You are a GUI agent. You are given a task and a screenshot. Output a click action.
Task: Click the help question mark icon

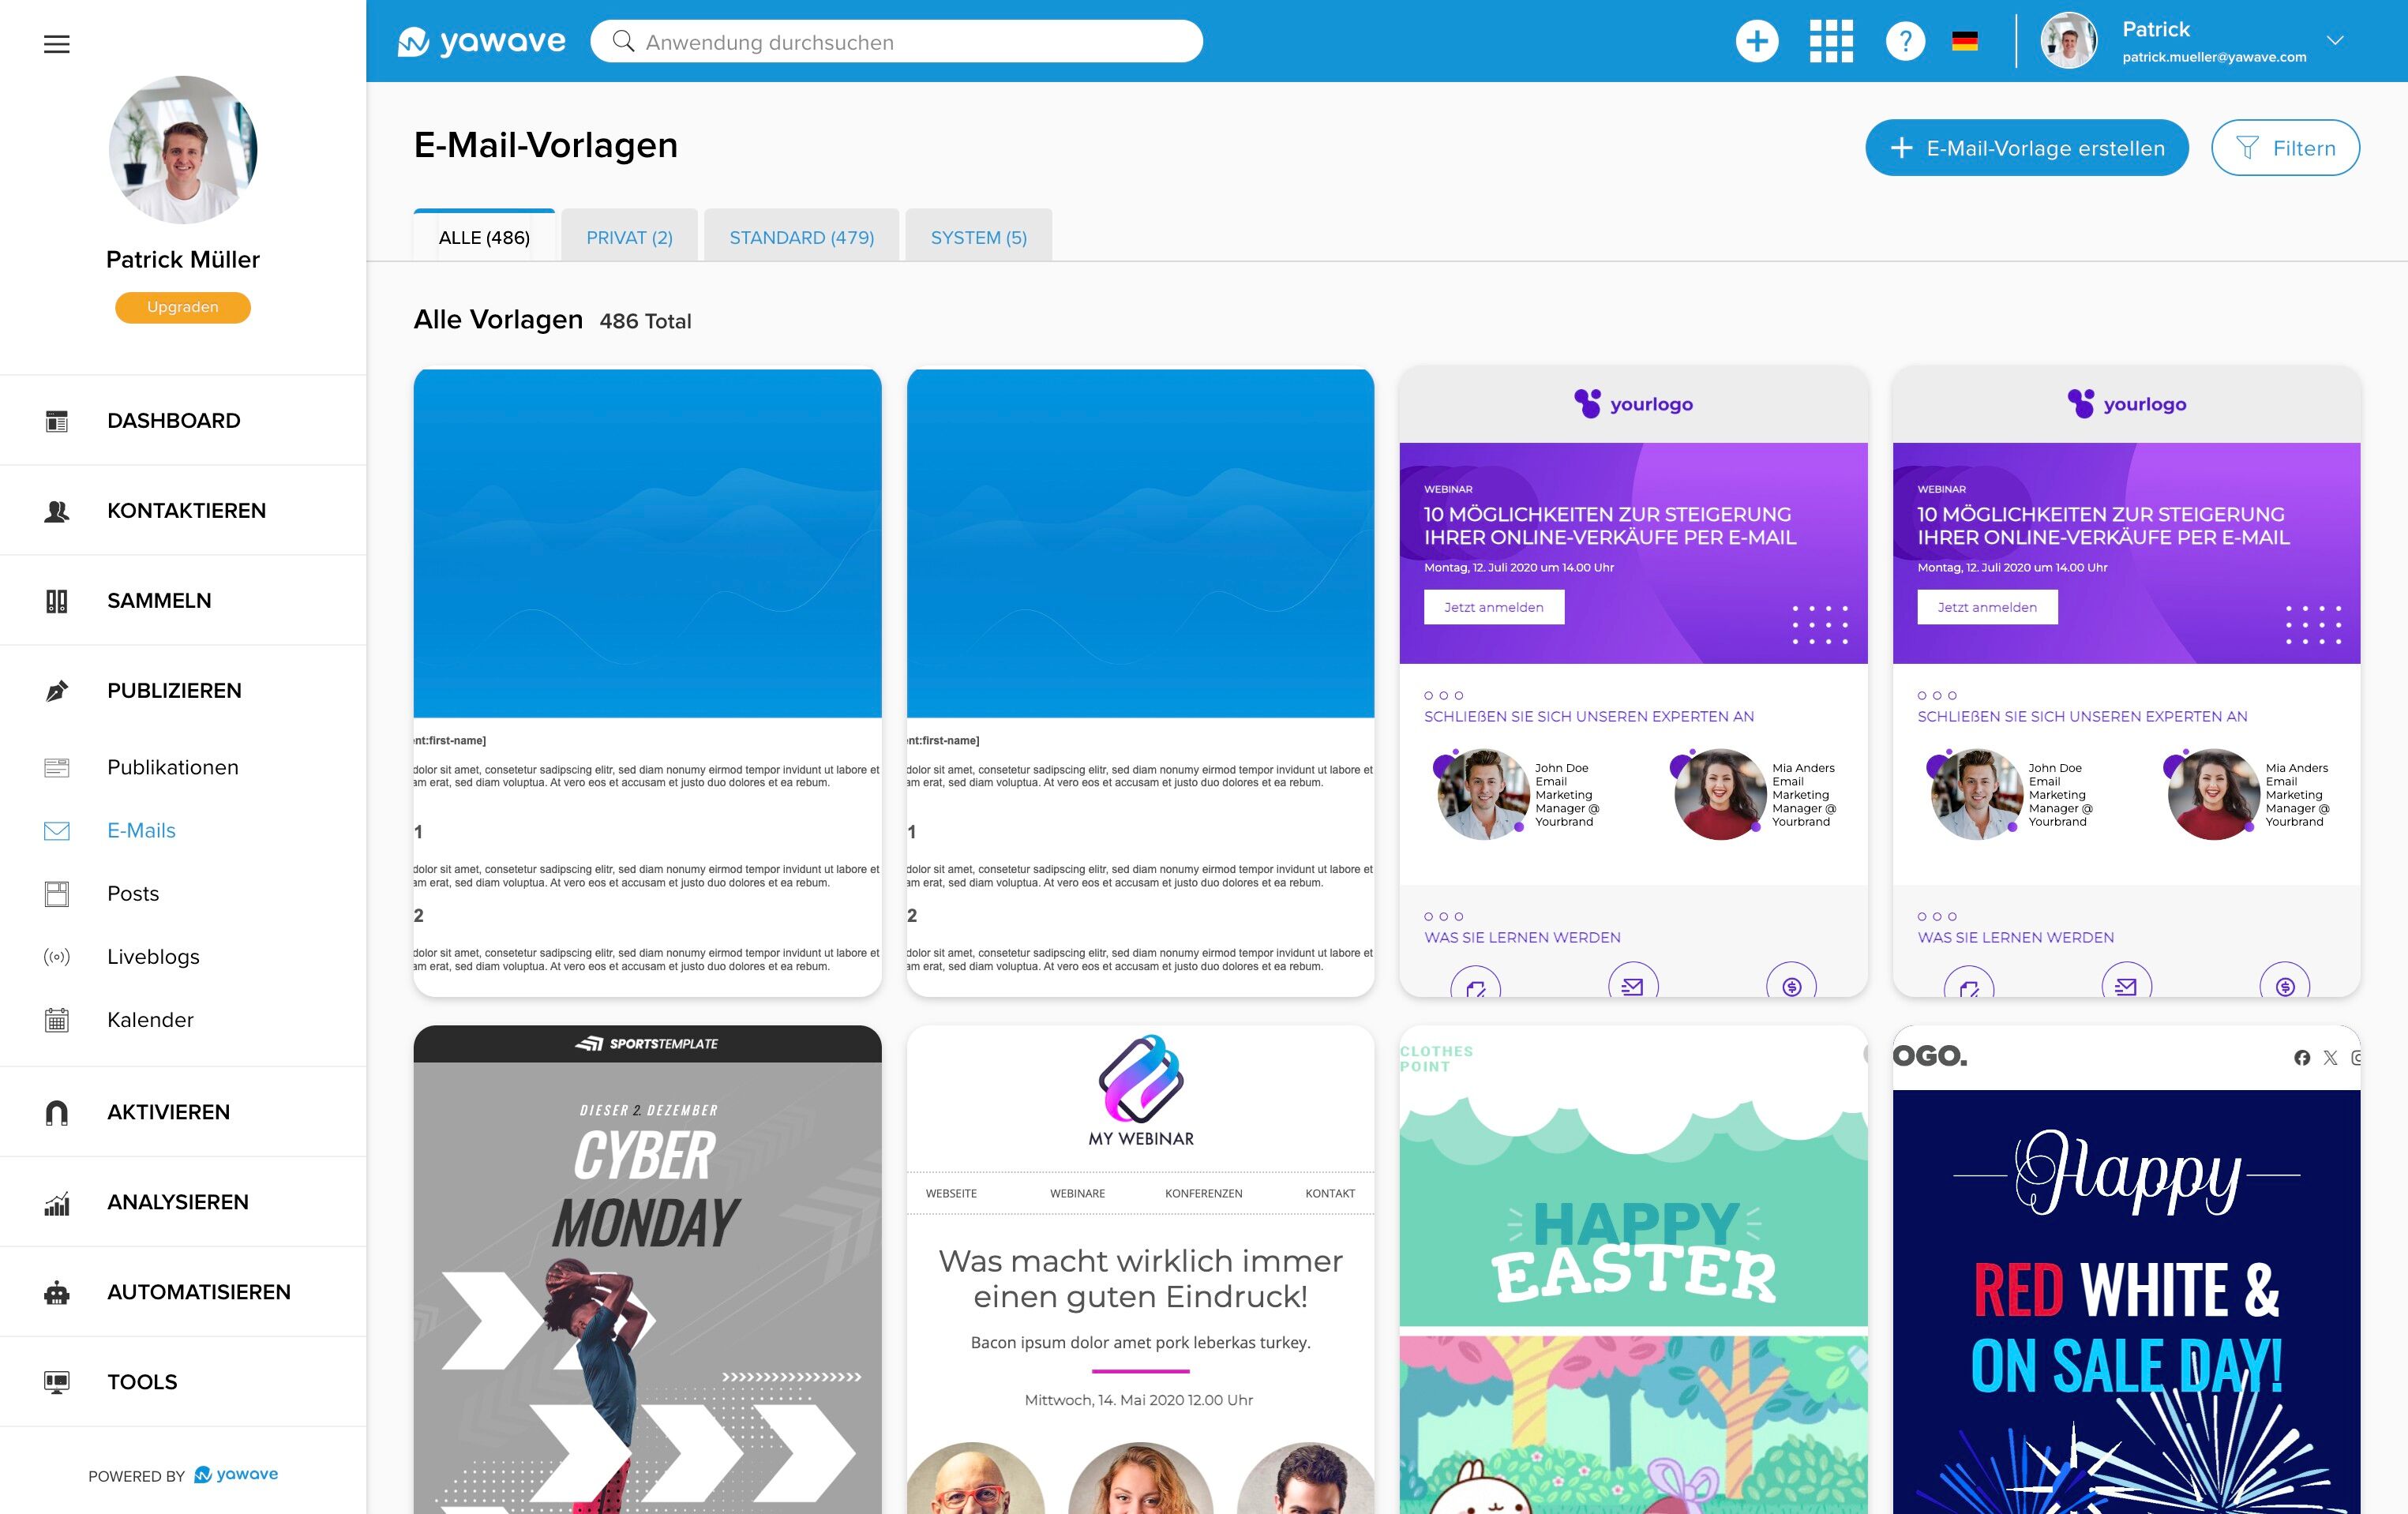1904,41
